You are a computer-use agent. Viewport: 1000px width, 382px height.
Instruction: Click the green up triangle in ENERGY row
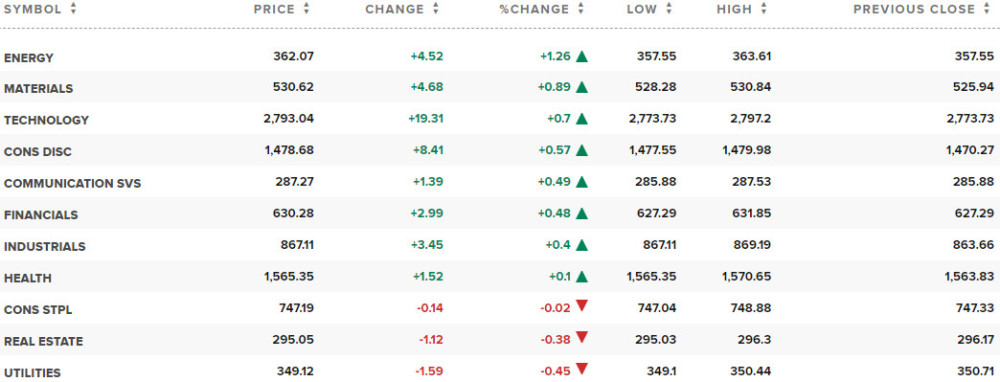[581, 56]
